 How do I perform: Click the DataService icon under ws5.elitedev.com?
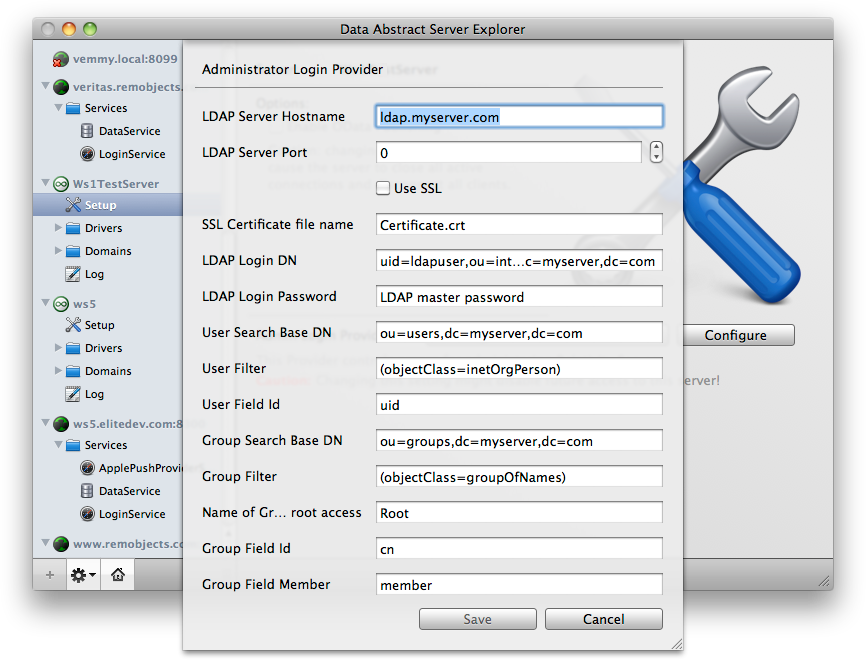pyautogui.click(x=87, y=490)
